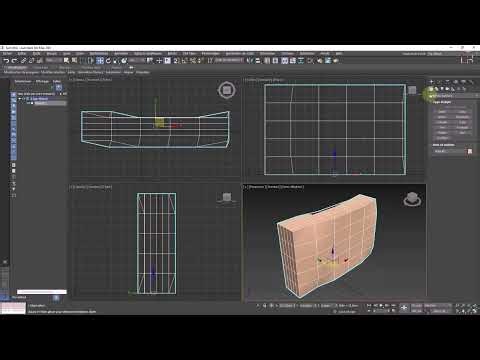
Task: Jump to the start frame button
Action: coord(369,305)
